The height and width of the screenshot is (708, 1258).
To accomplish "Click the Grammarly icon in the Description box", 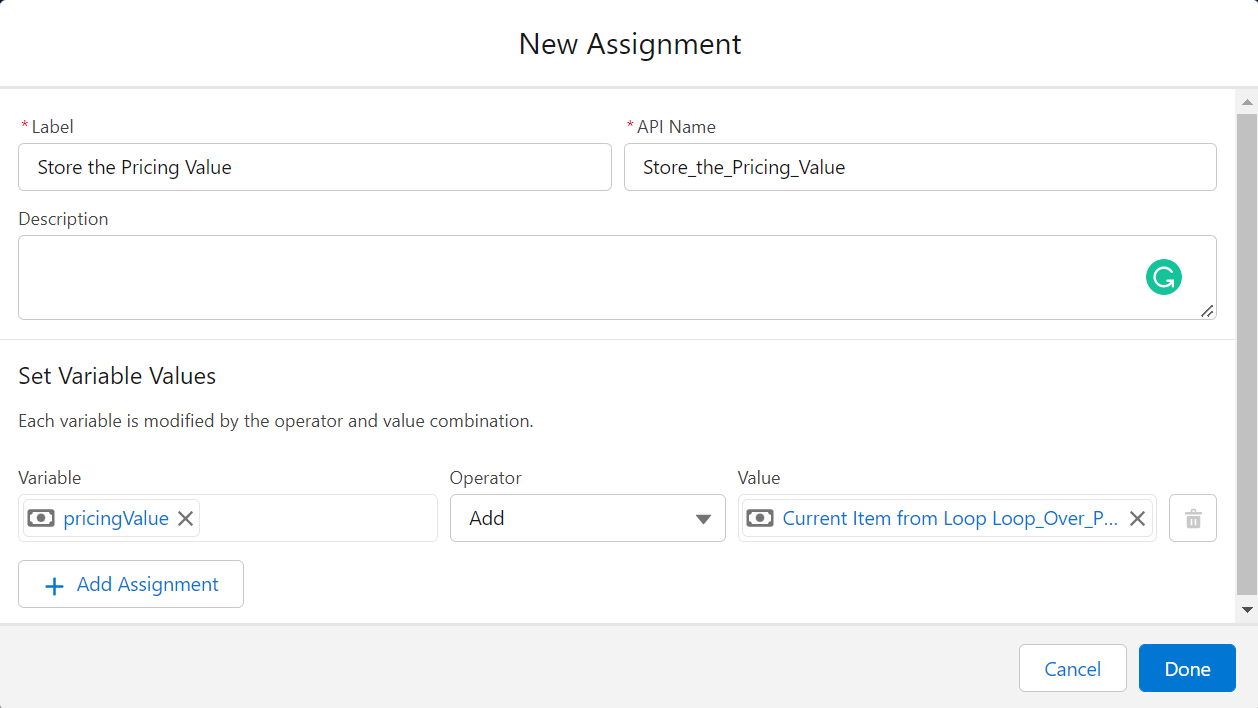I will point(1163,276).
